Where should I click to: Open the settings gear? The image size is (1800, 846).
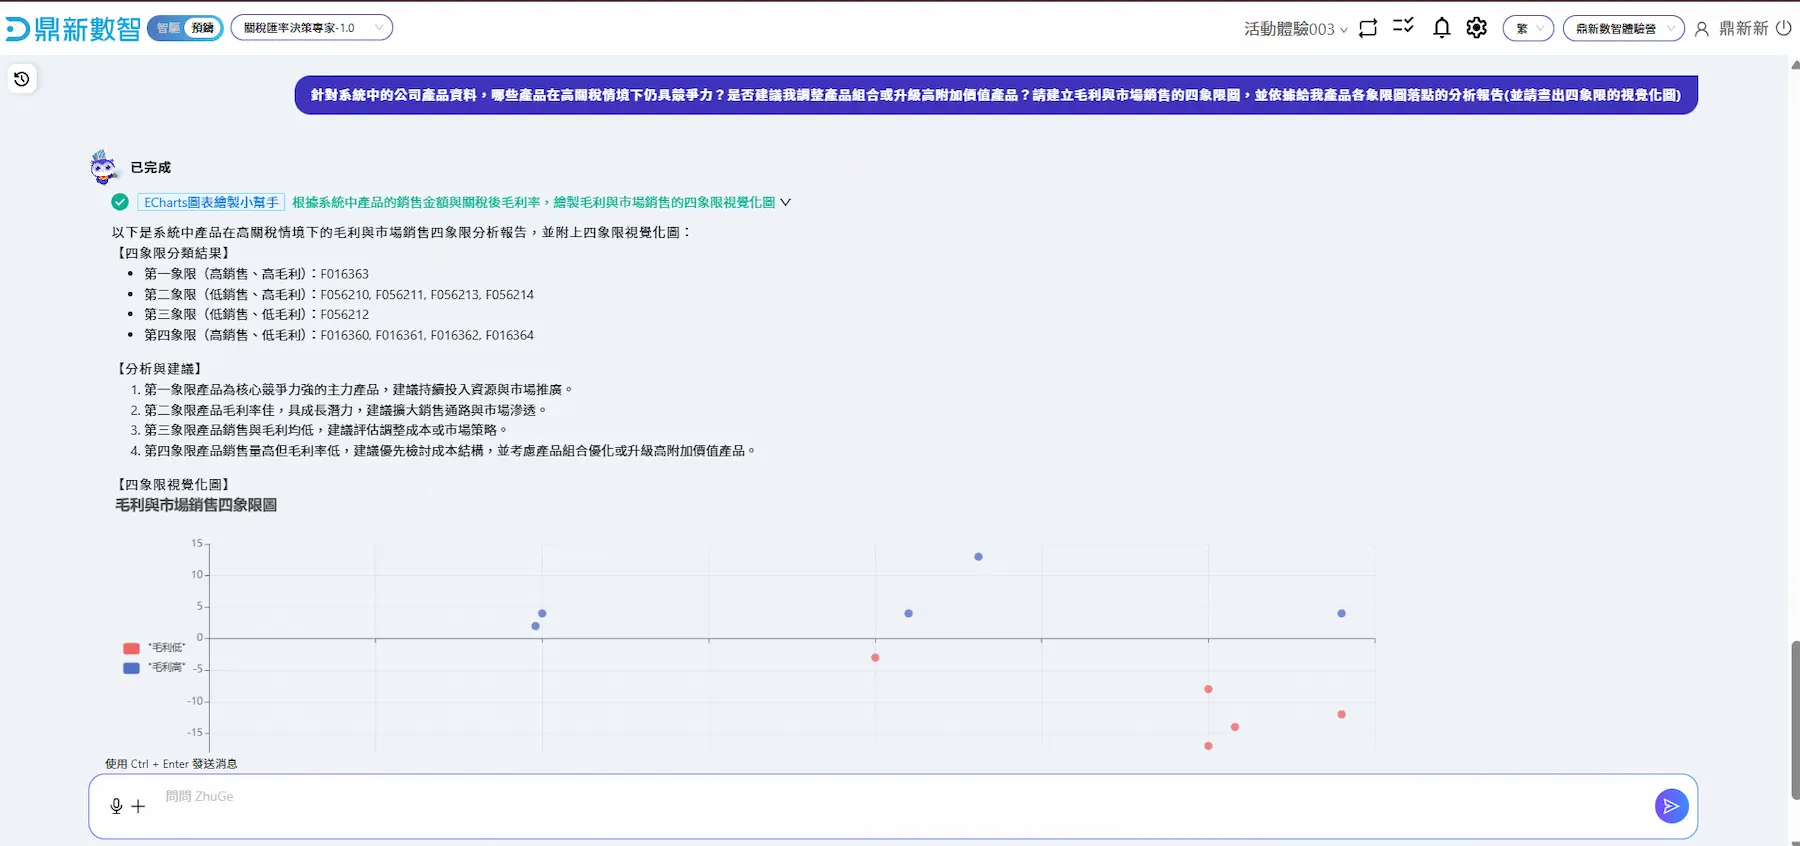tap(1477, 28)
